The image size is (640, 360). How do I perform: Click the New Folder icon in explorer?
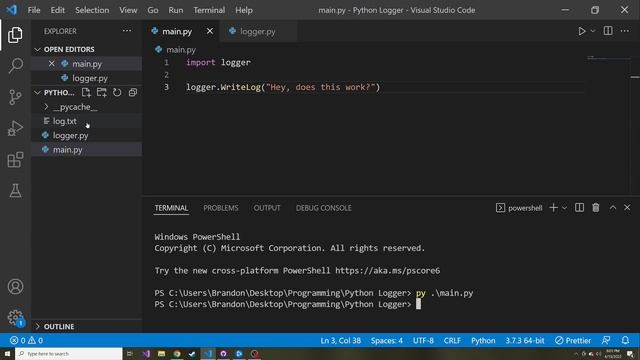[102, 93]
